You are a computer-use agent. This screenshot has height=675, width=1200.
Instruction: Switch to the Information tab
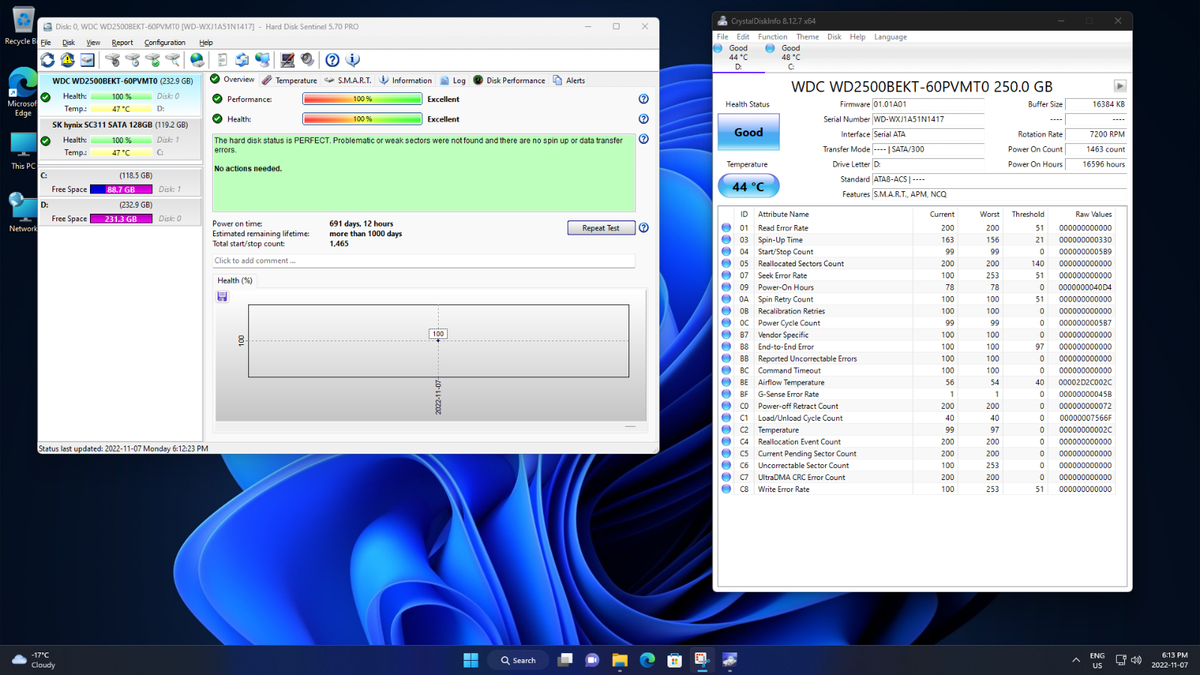[405, 80]
